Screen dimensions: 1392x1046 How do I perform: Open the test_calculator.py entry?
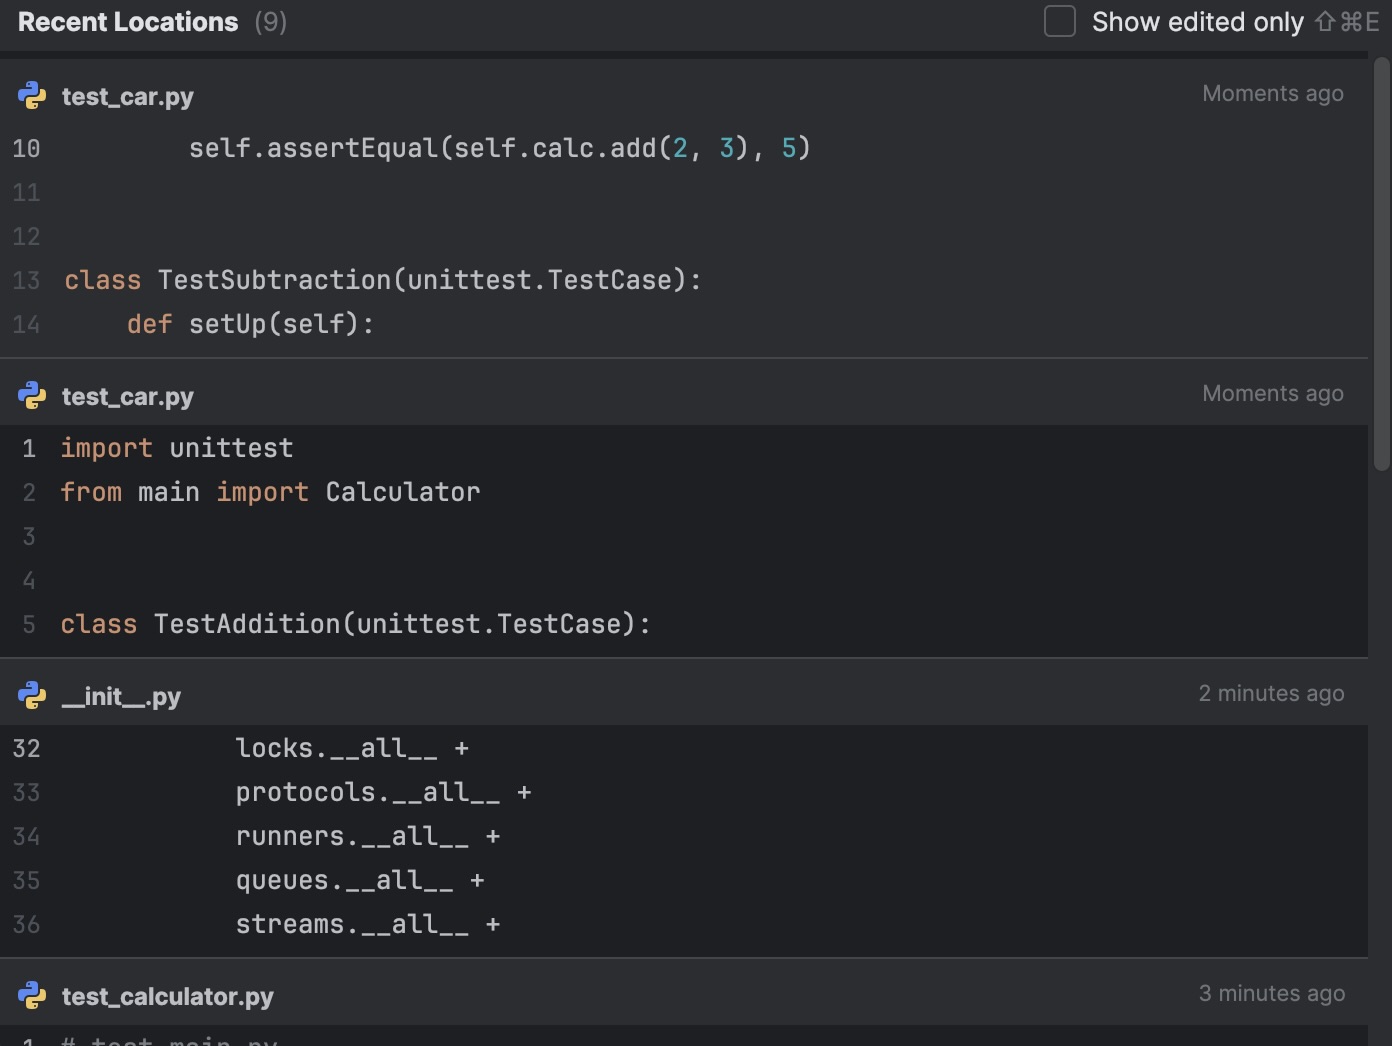[x=167, y=996]
